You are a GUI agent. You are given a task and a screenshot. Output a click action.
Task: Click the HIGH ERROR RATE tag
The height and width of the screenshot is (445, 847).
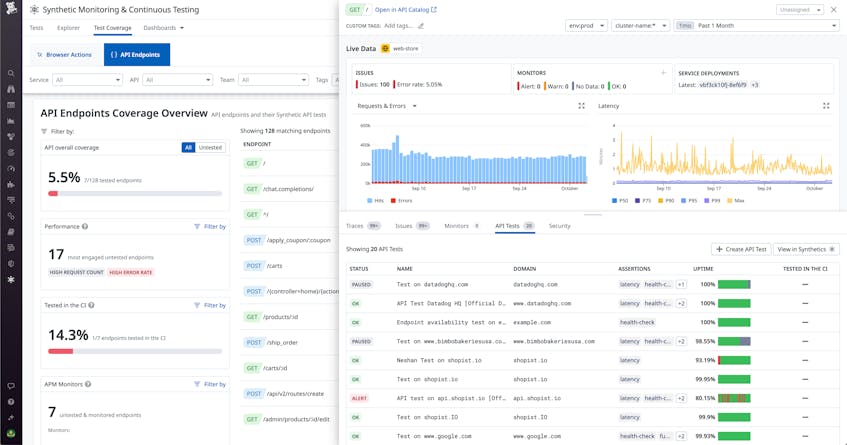131,272
